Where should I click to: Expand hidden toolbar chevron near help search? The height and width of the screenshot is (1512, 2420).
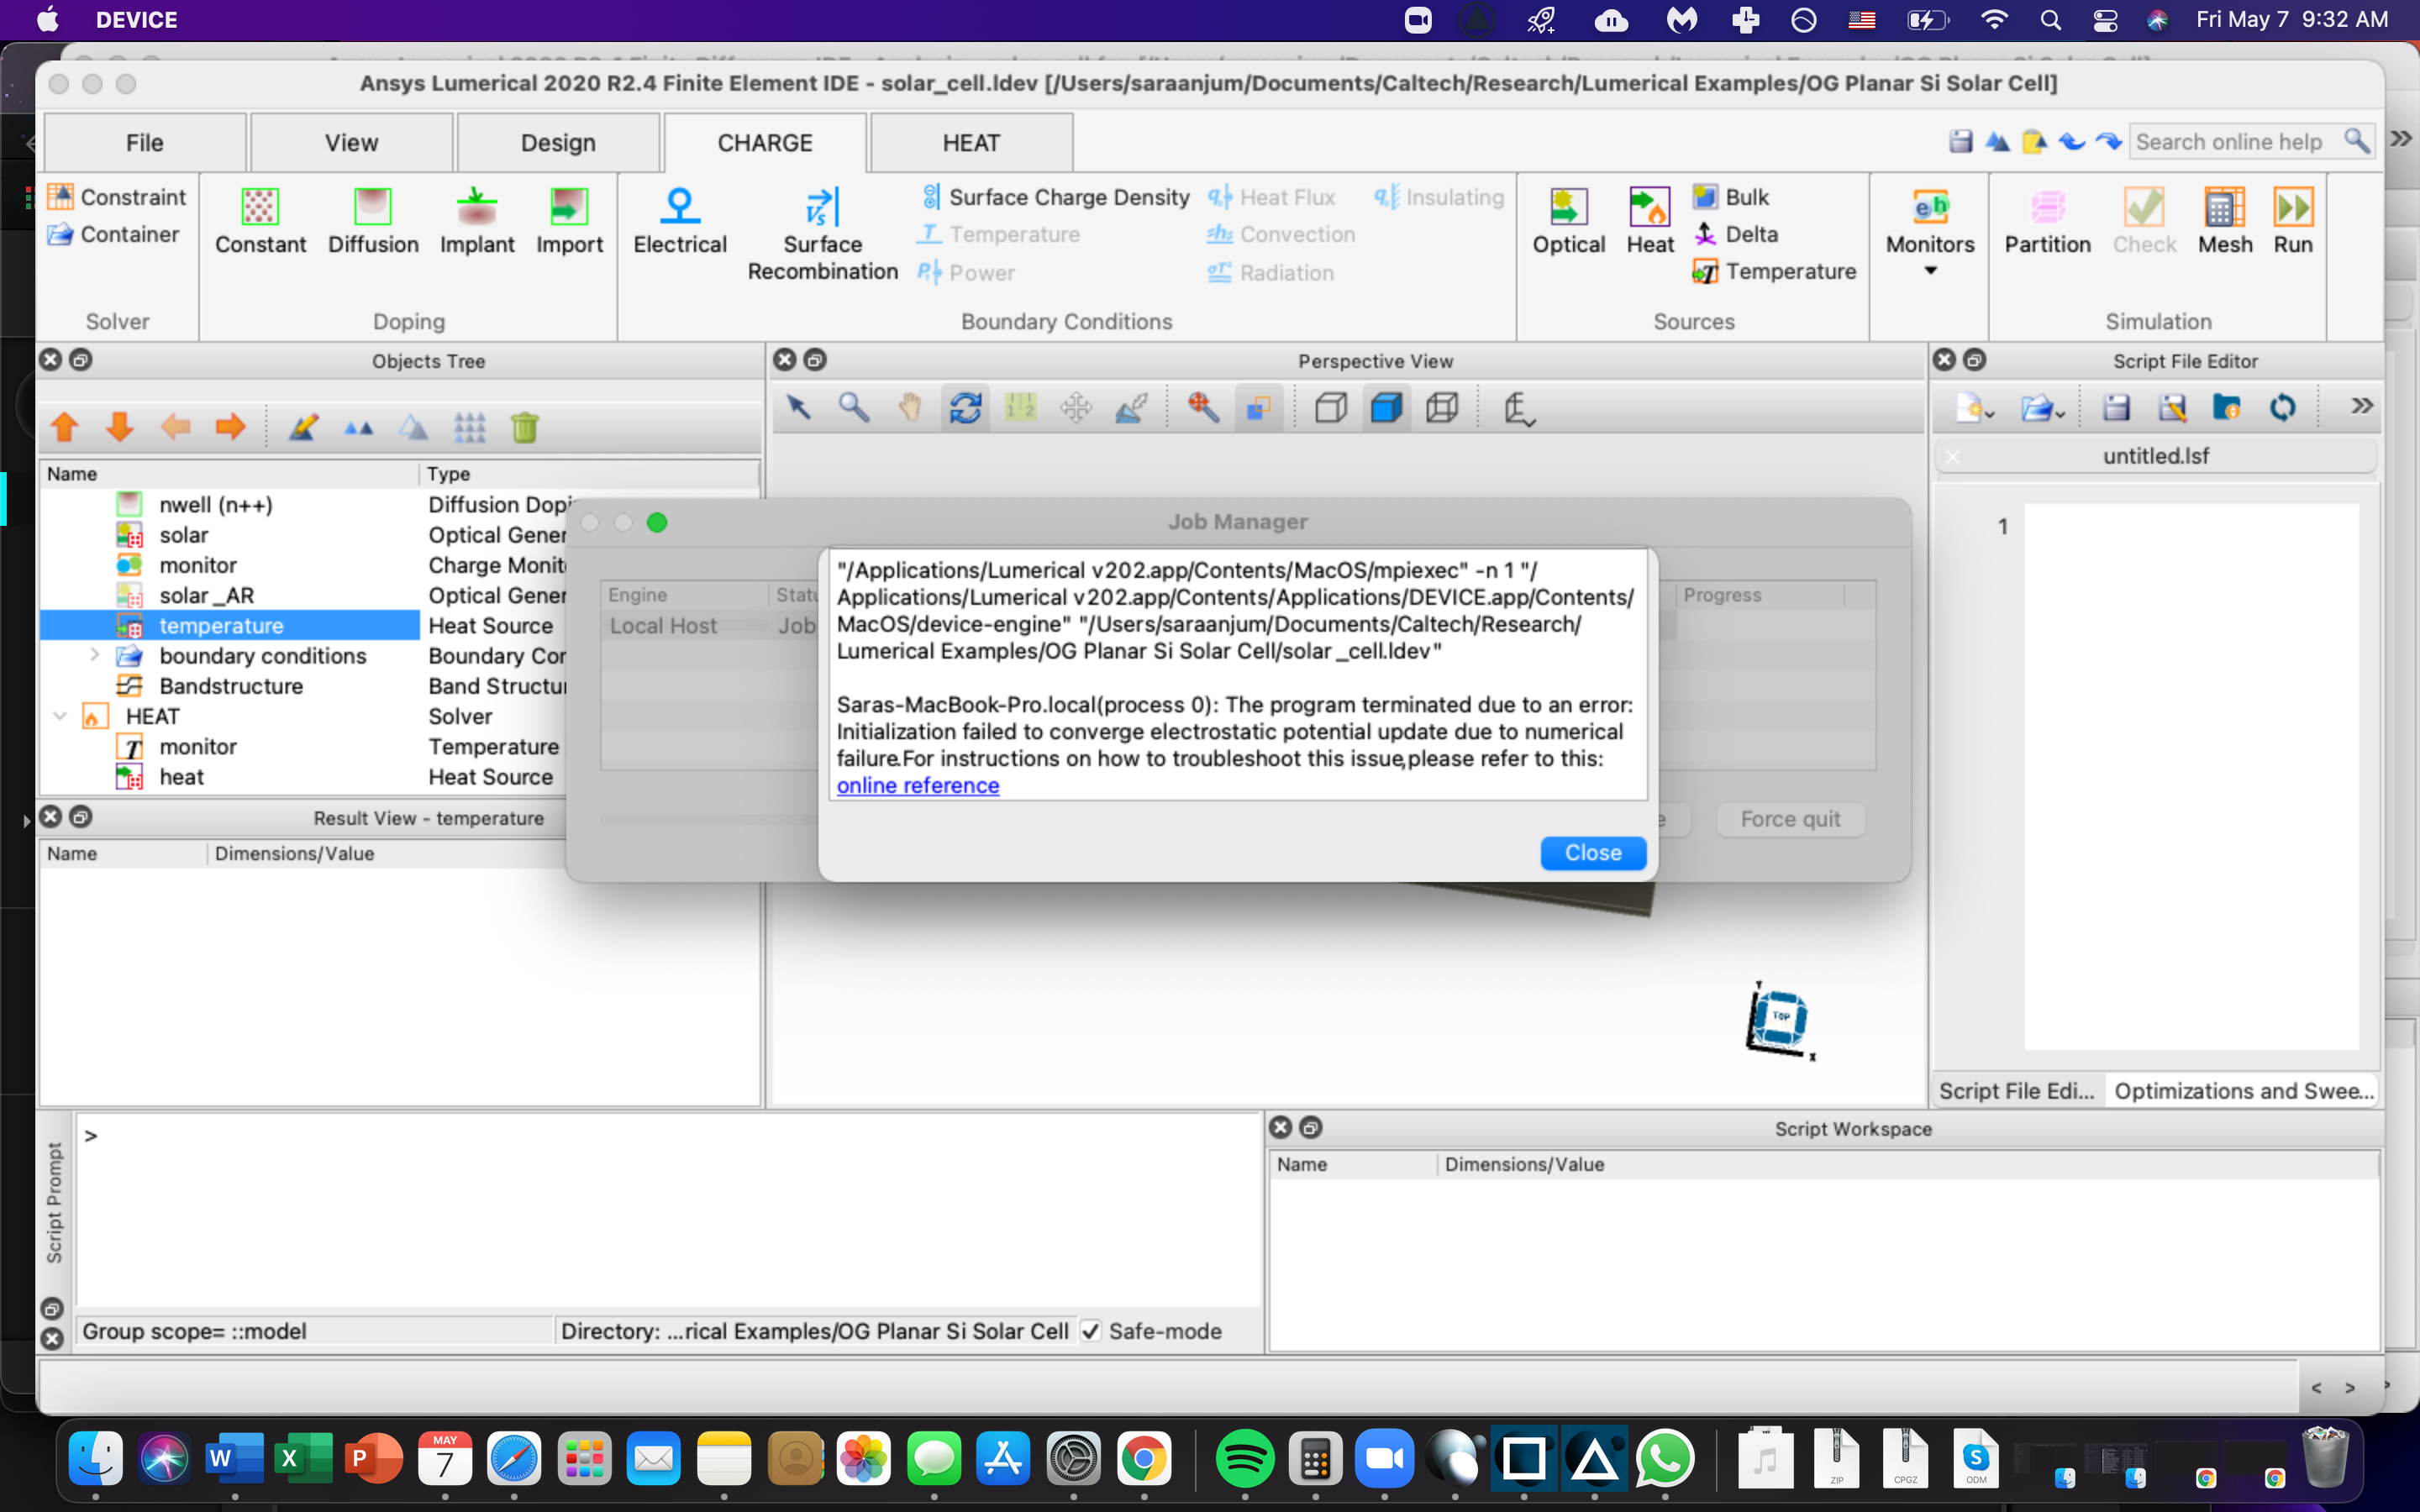click(2401, 139)
